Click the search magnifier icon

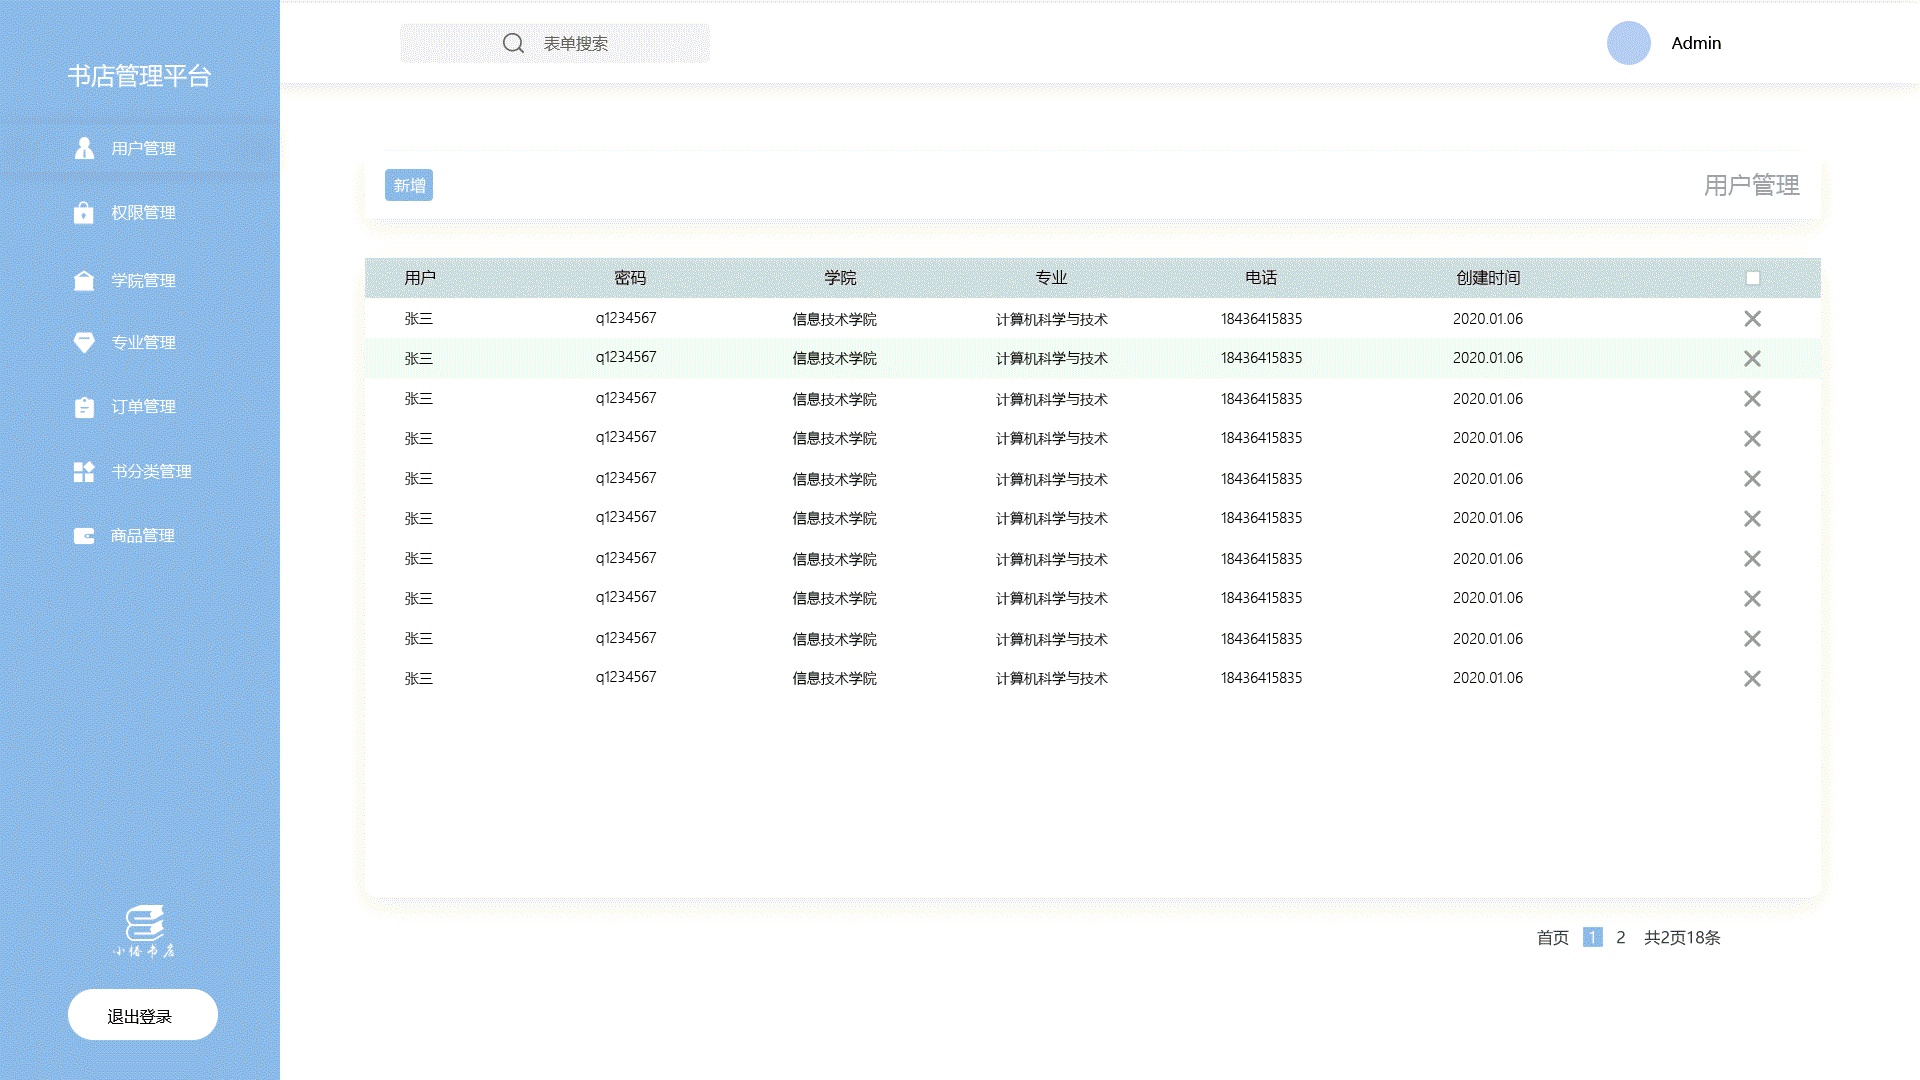(513, 43)
